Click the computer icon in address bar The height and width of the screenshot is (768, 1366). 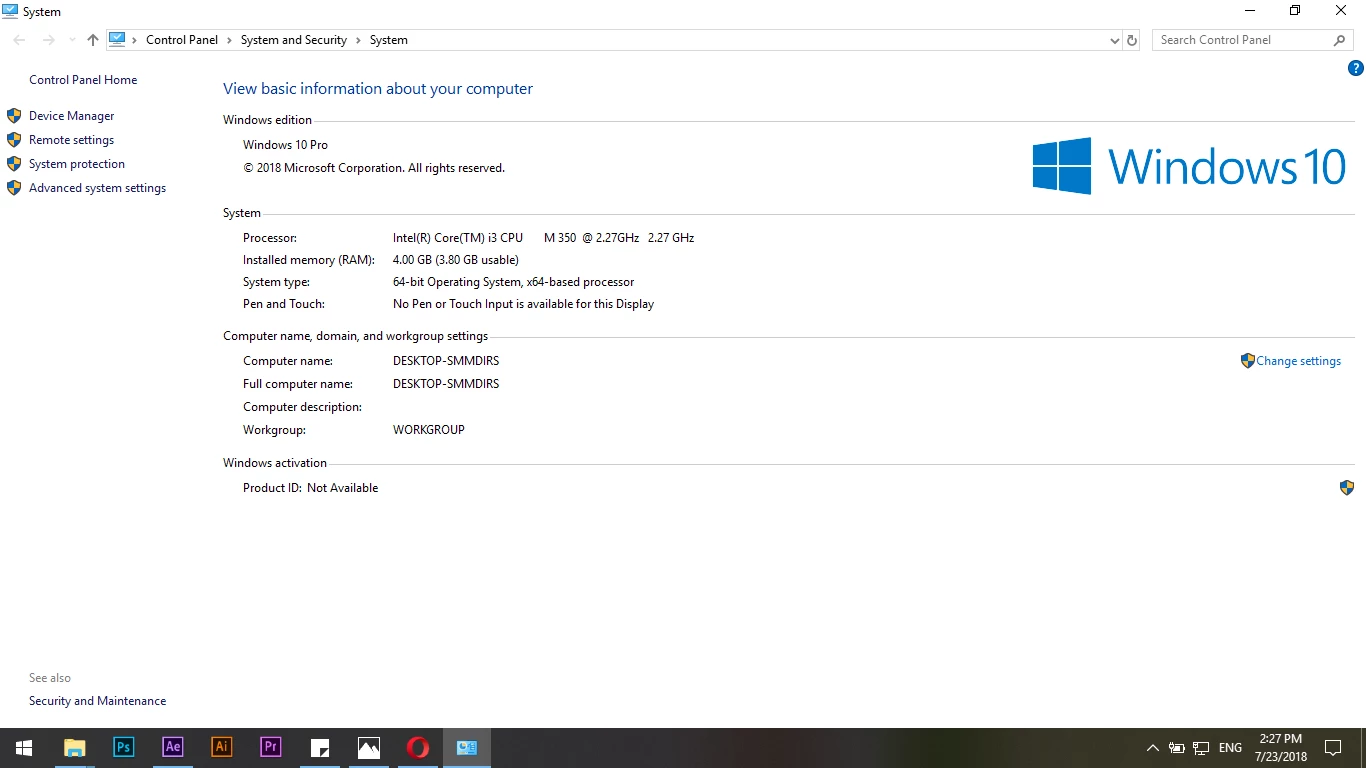point(118,40)
